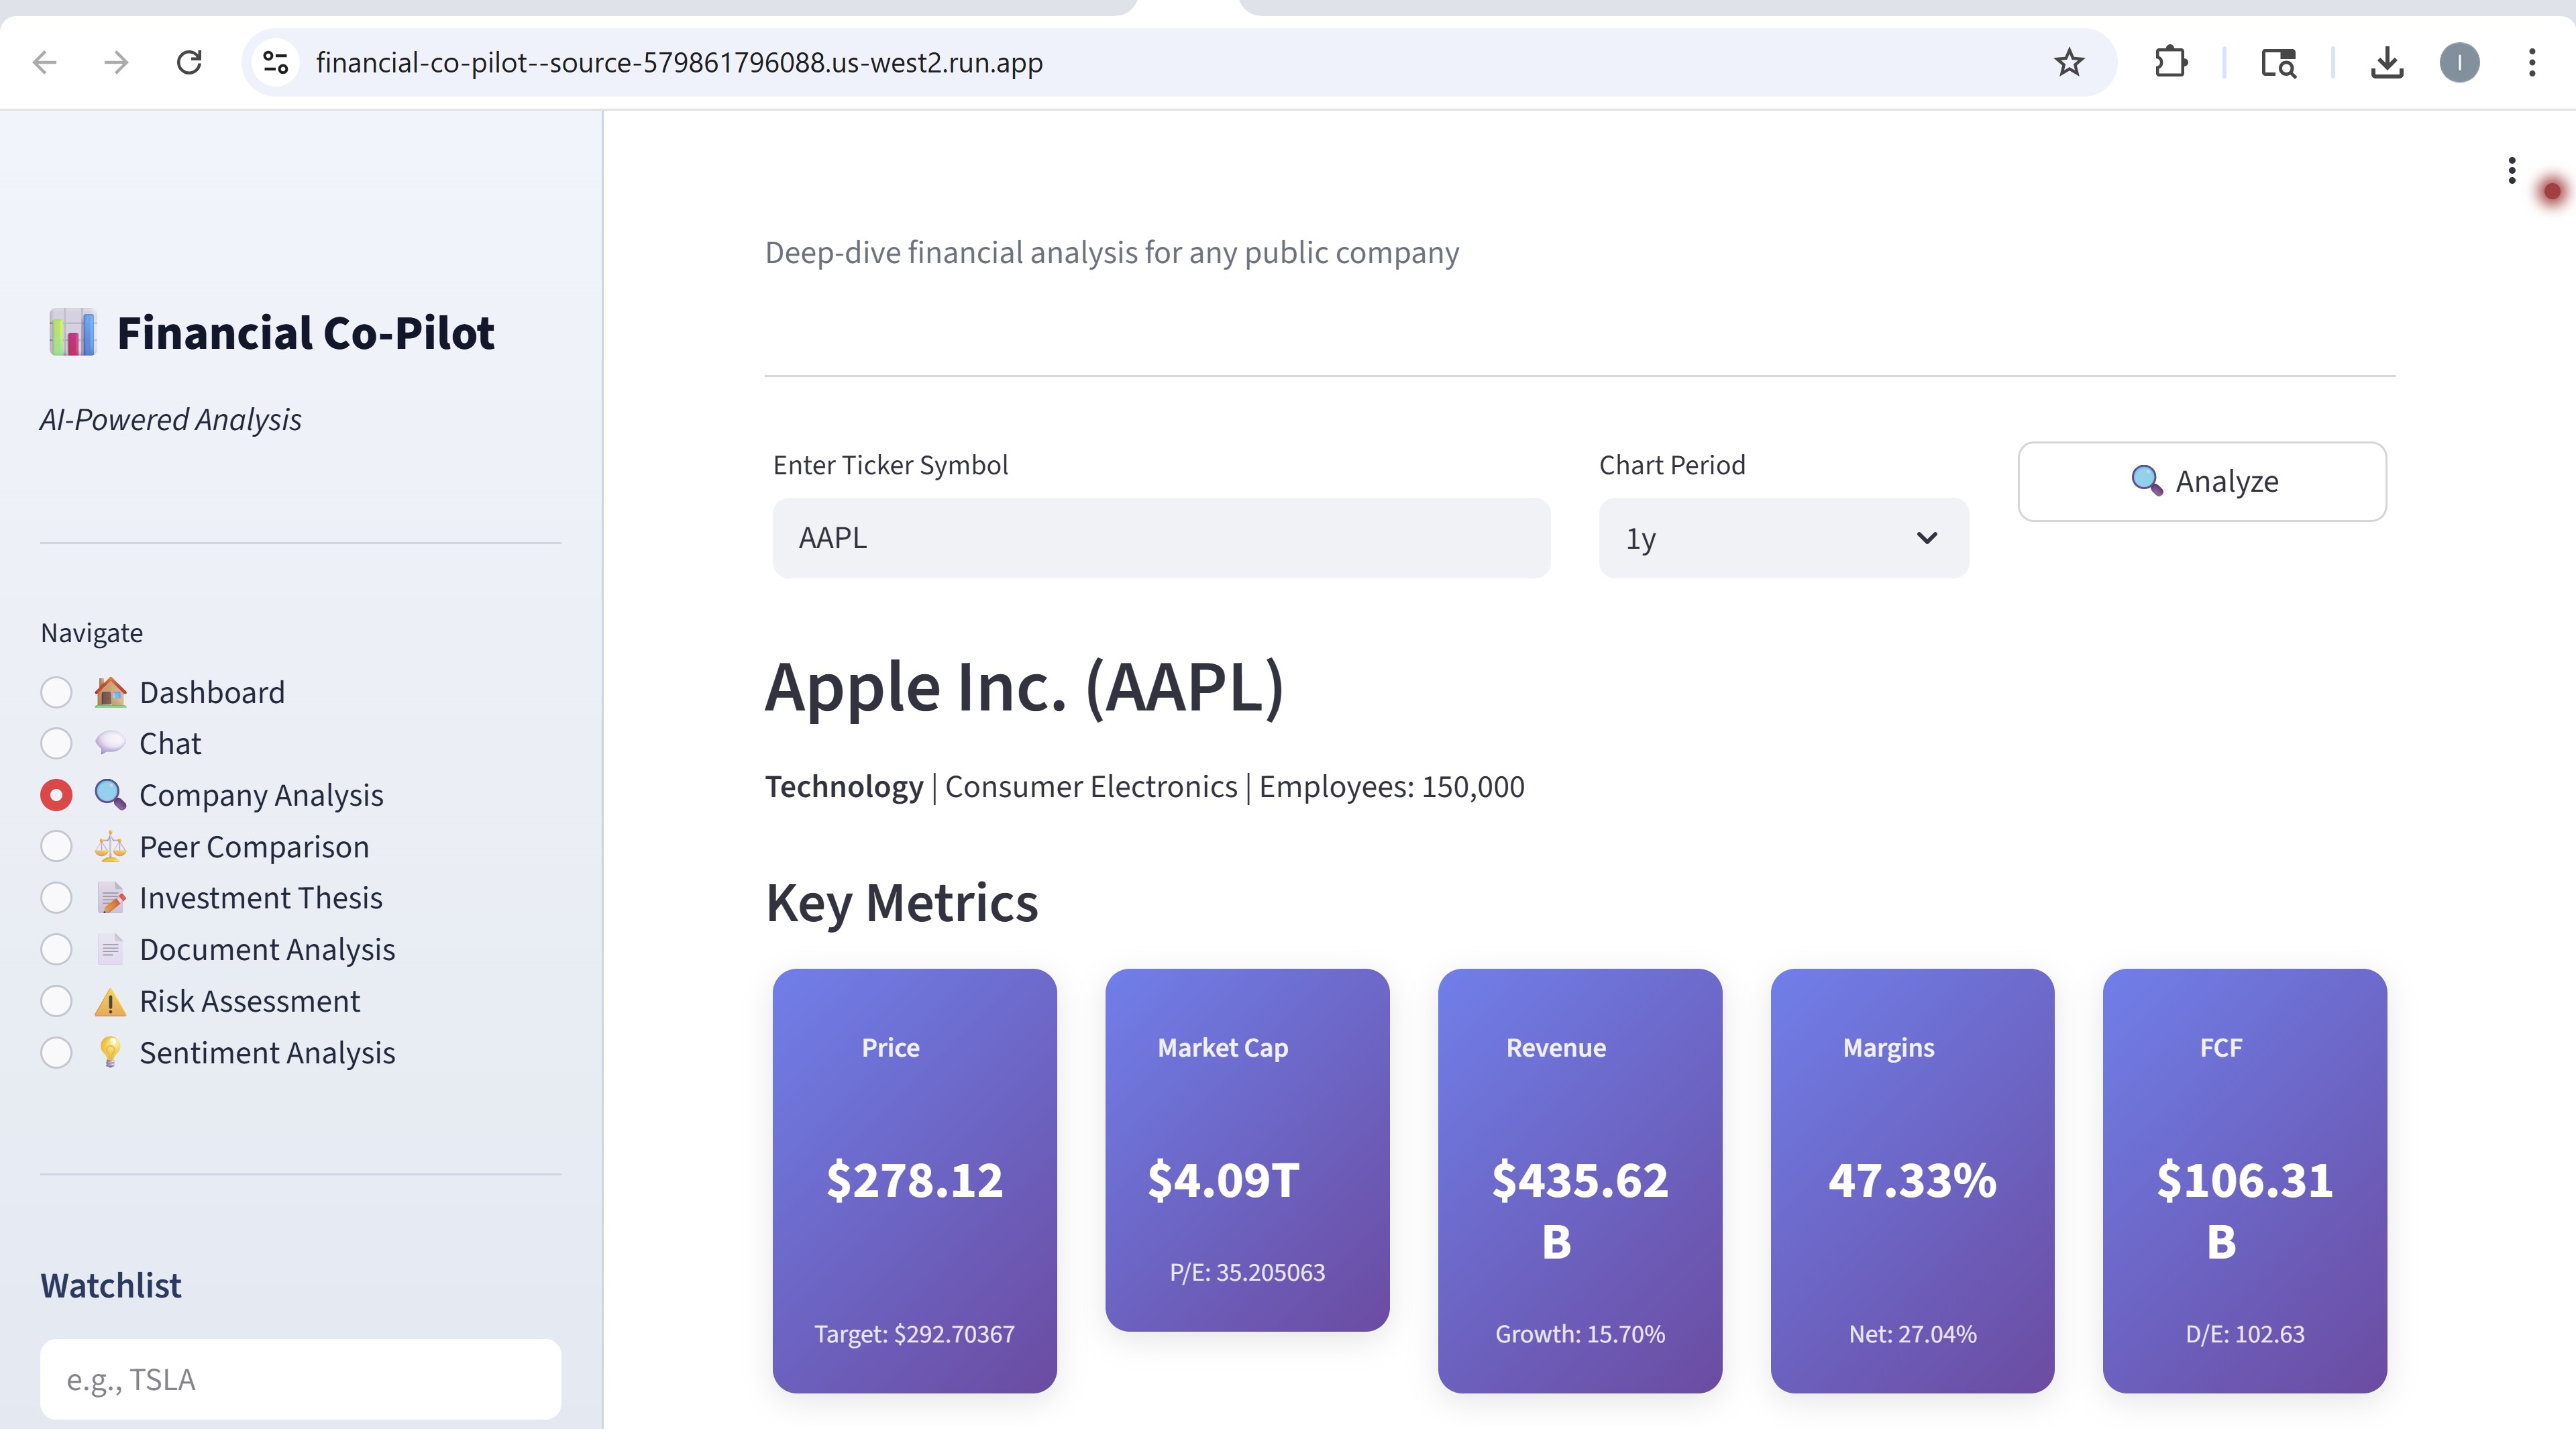
Task: Open the browser extensions puzzle icon
Action: [x=2170, y=62]
